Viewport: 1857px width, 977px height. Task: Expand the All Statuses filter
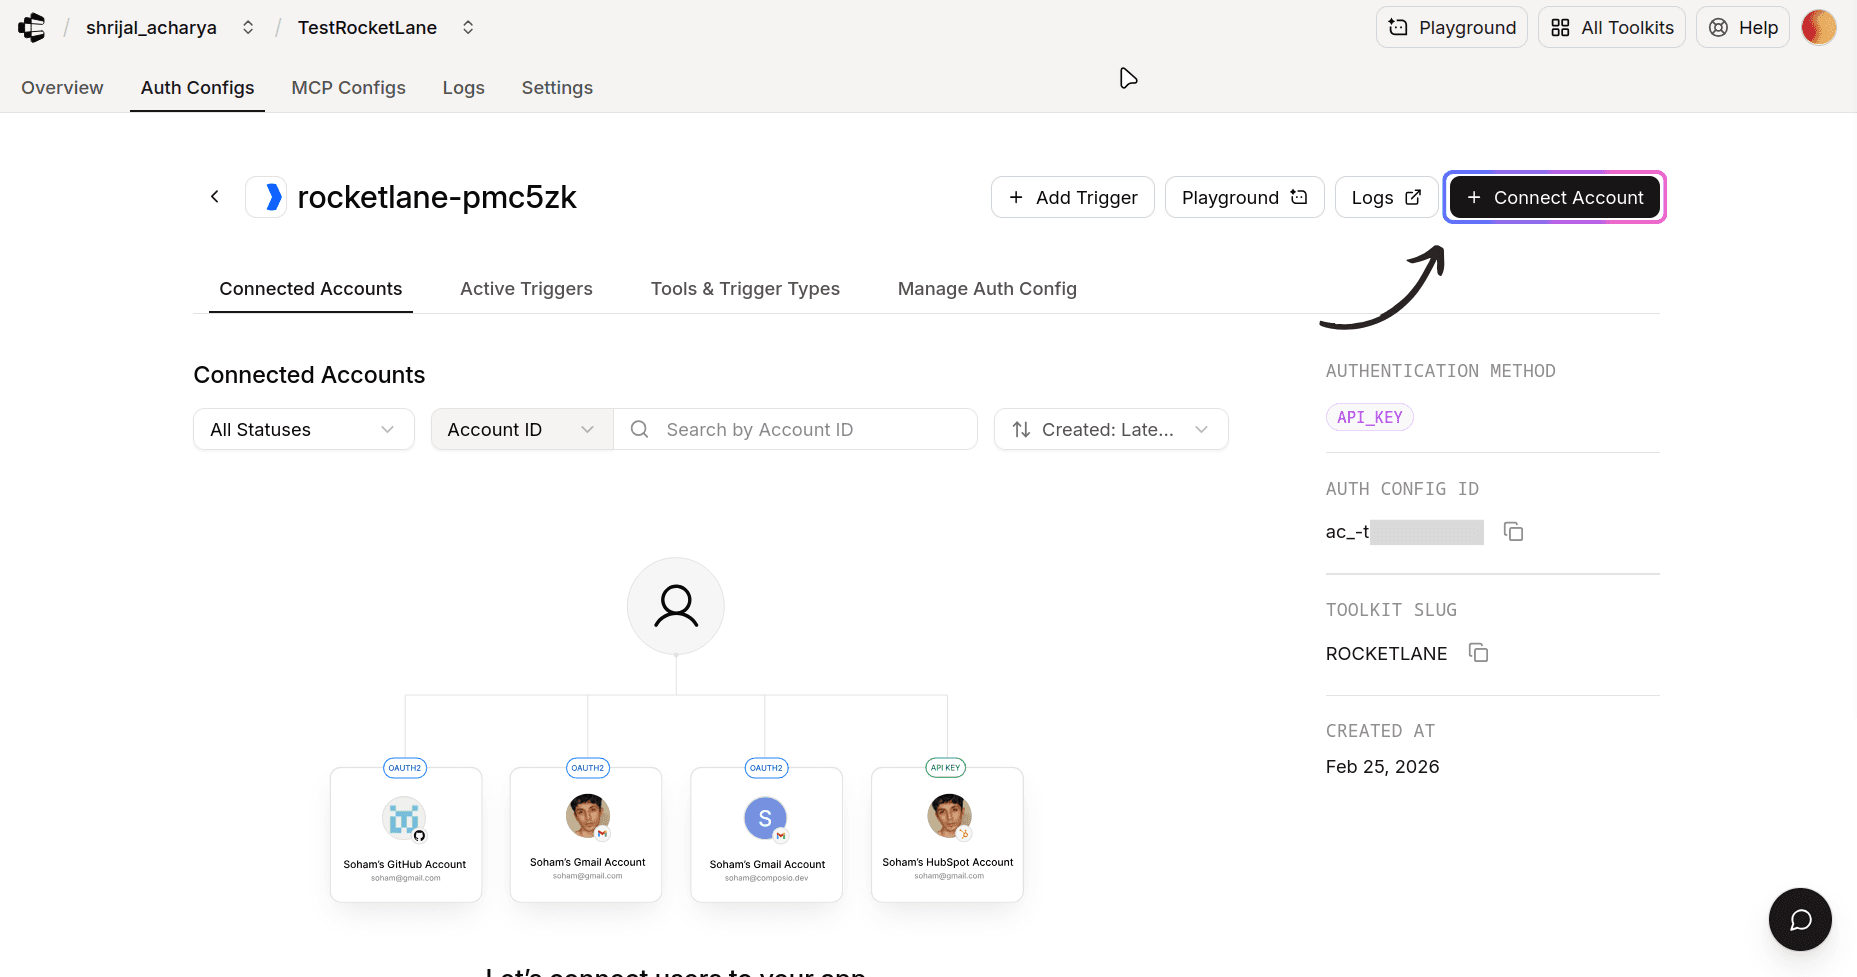(x=303, y=429)
